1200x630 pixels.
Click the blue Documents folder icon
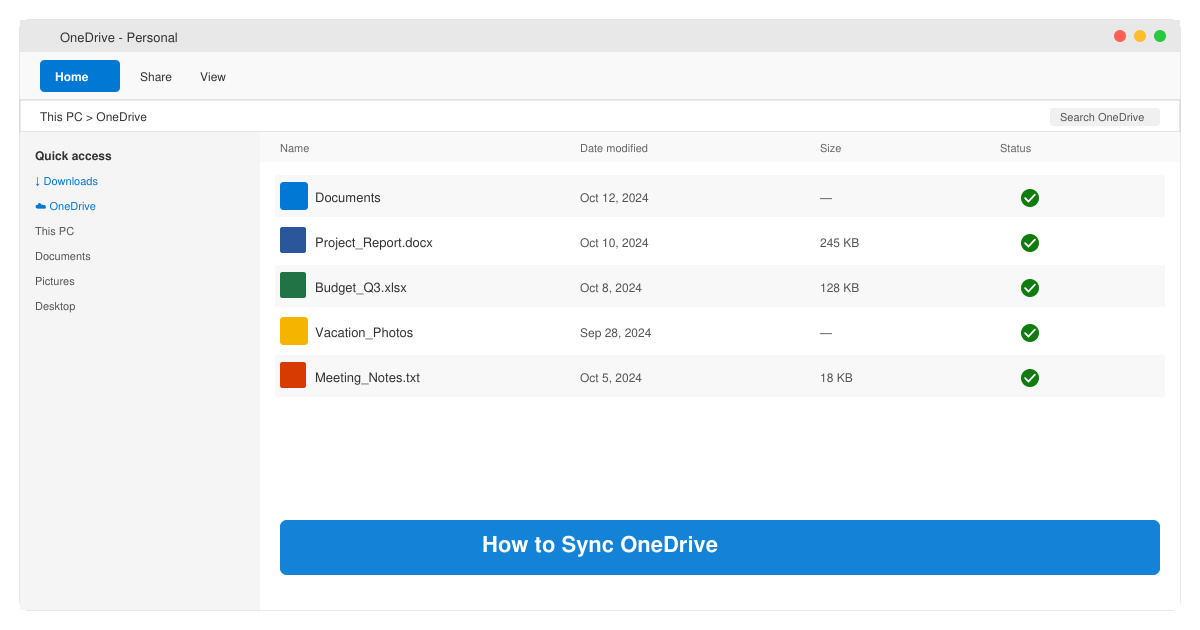pyautogui.click(x=293, y=196)
